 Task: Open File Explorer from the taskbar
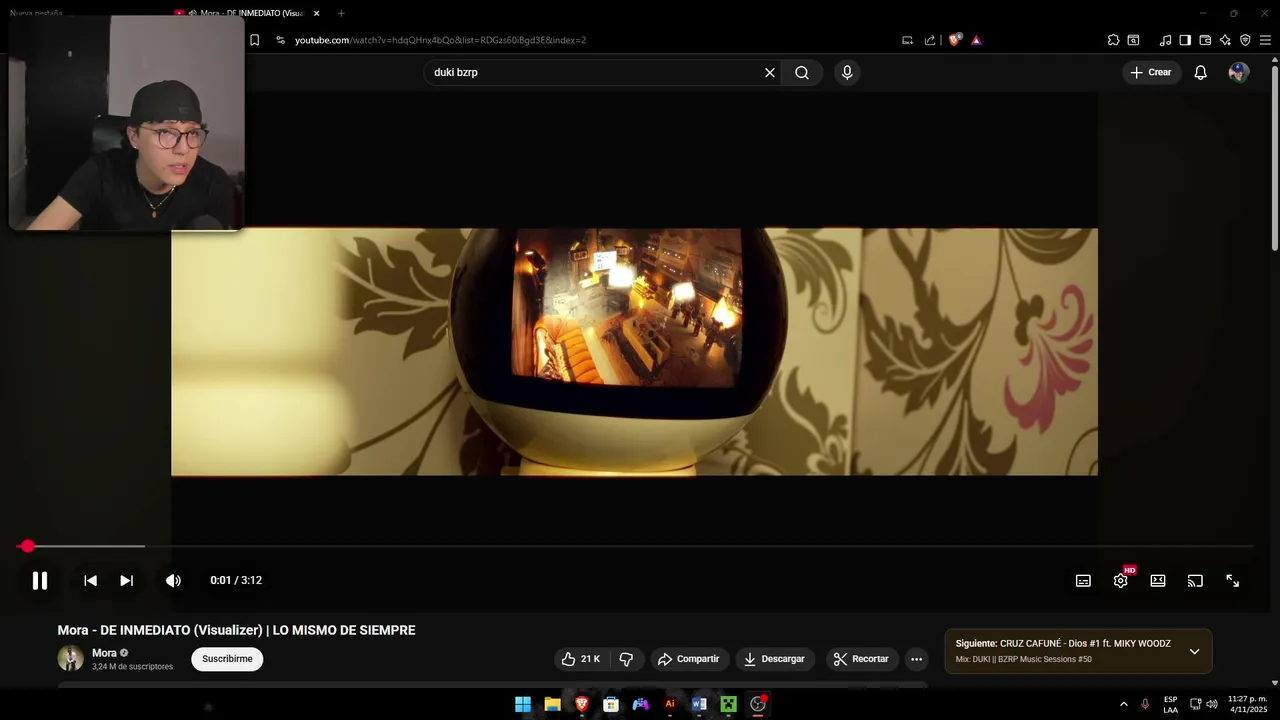click(x=552, y=704)
